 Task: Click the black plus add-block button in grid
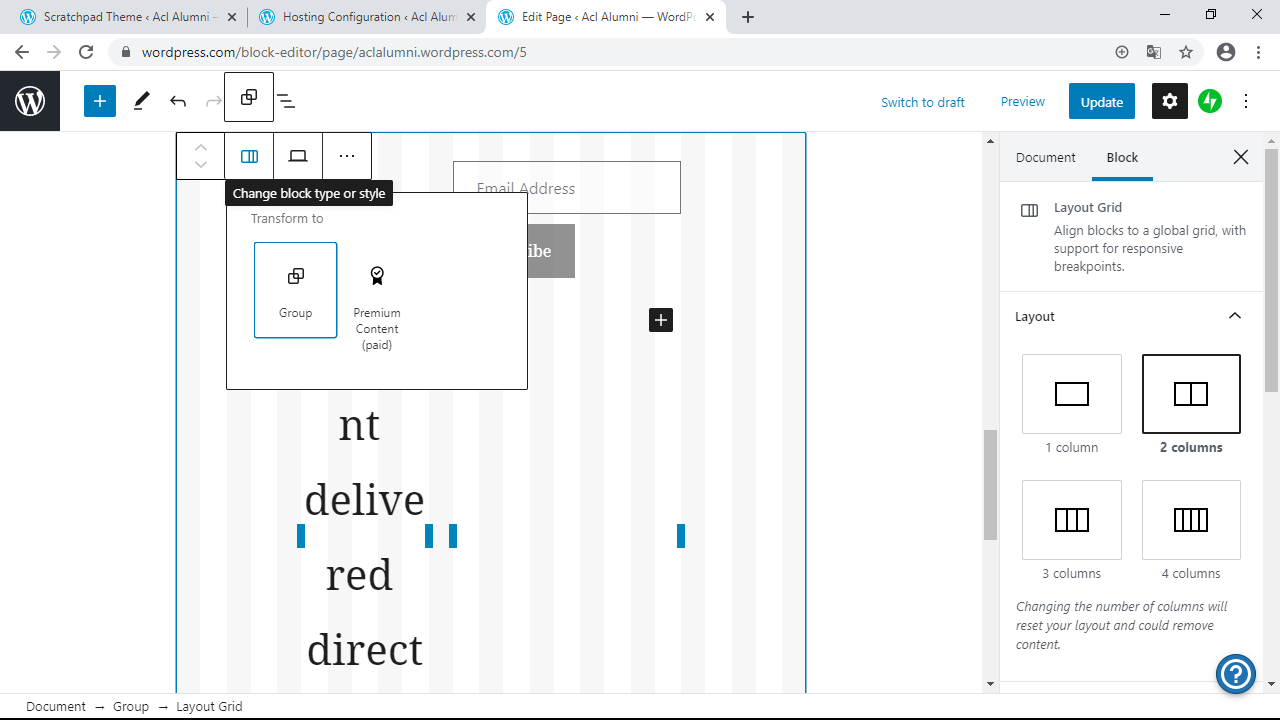661,320
